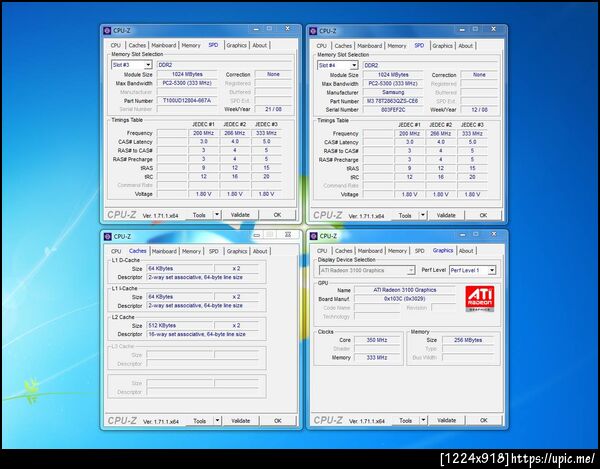
Task: Open Caches tab in Slot #3 window
Action: (x=137, y=45)
